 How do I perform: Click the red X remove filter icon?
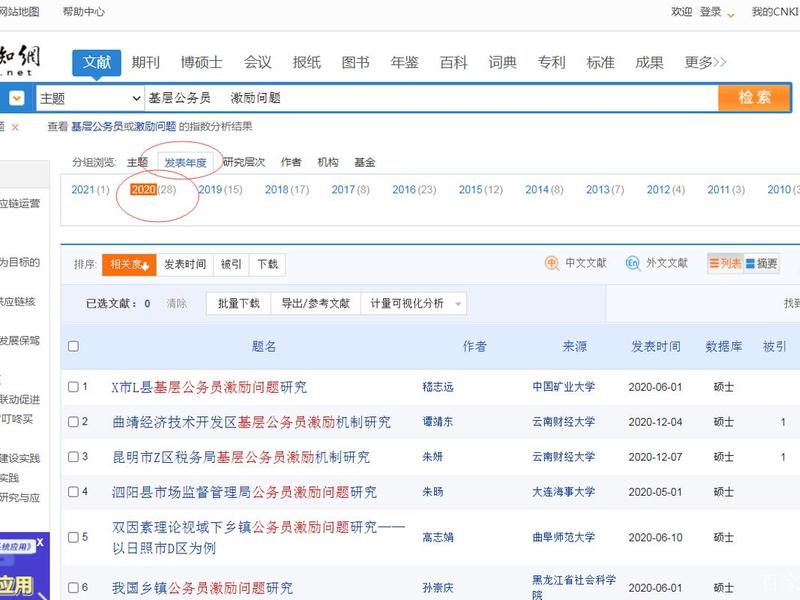(15, 128)
